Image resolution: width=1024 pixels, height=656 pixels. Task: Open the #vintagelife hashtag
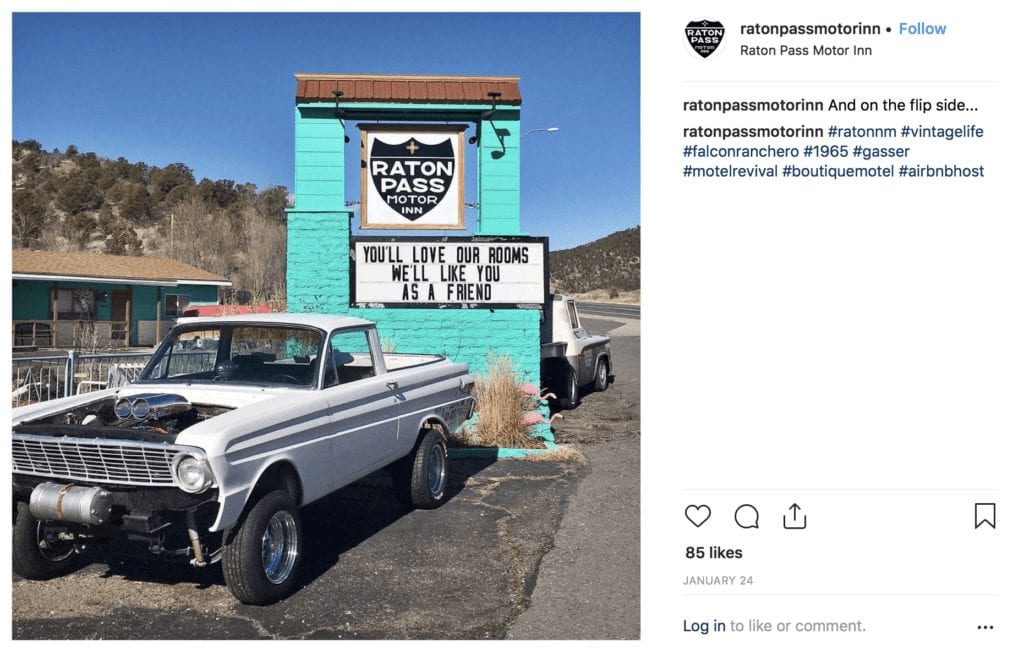942,131
